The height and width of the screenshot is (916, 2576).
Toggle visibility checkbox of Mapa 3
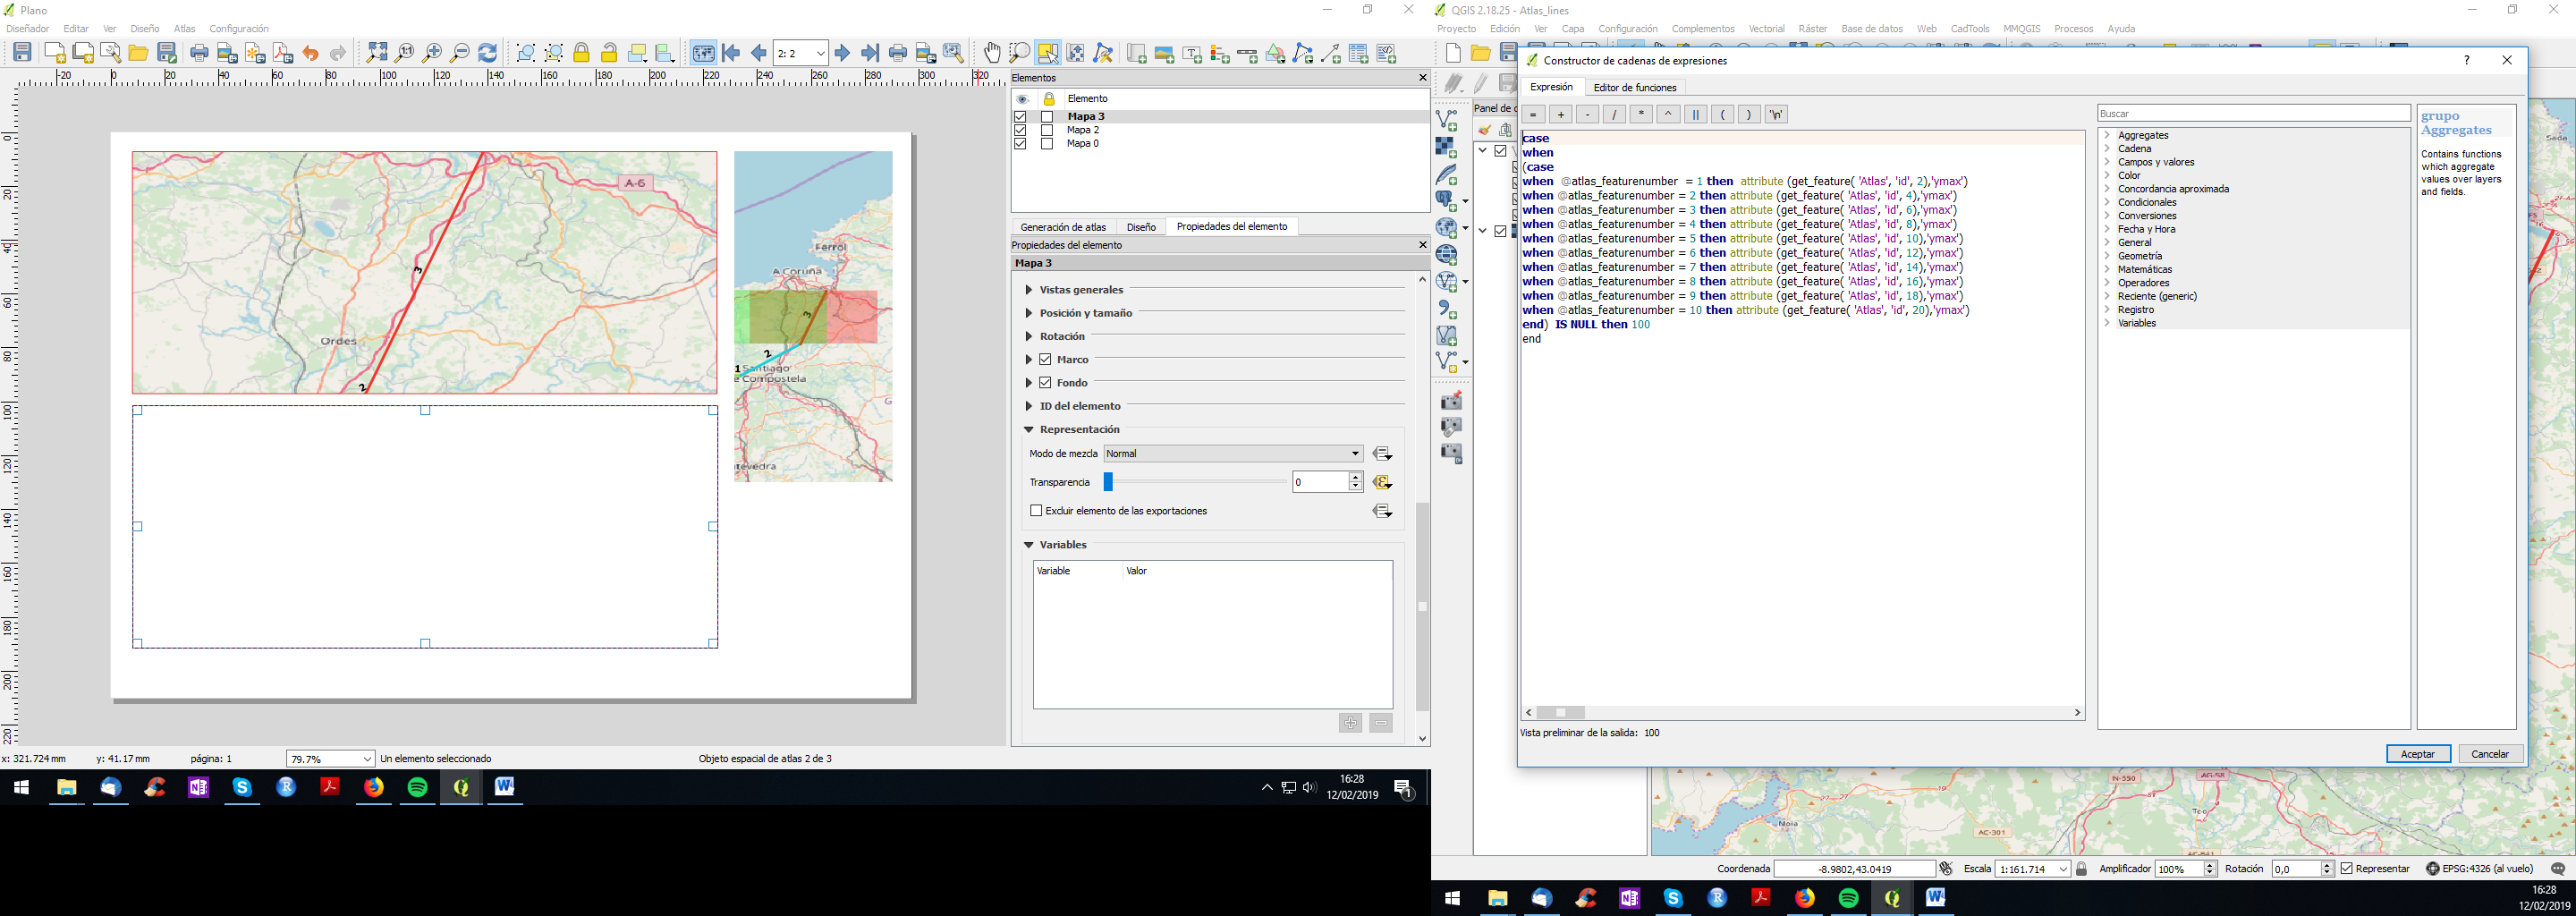click(x=1021, y=117)
